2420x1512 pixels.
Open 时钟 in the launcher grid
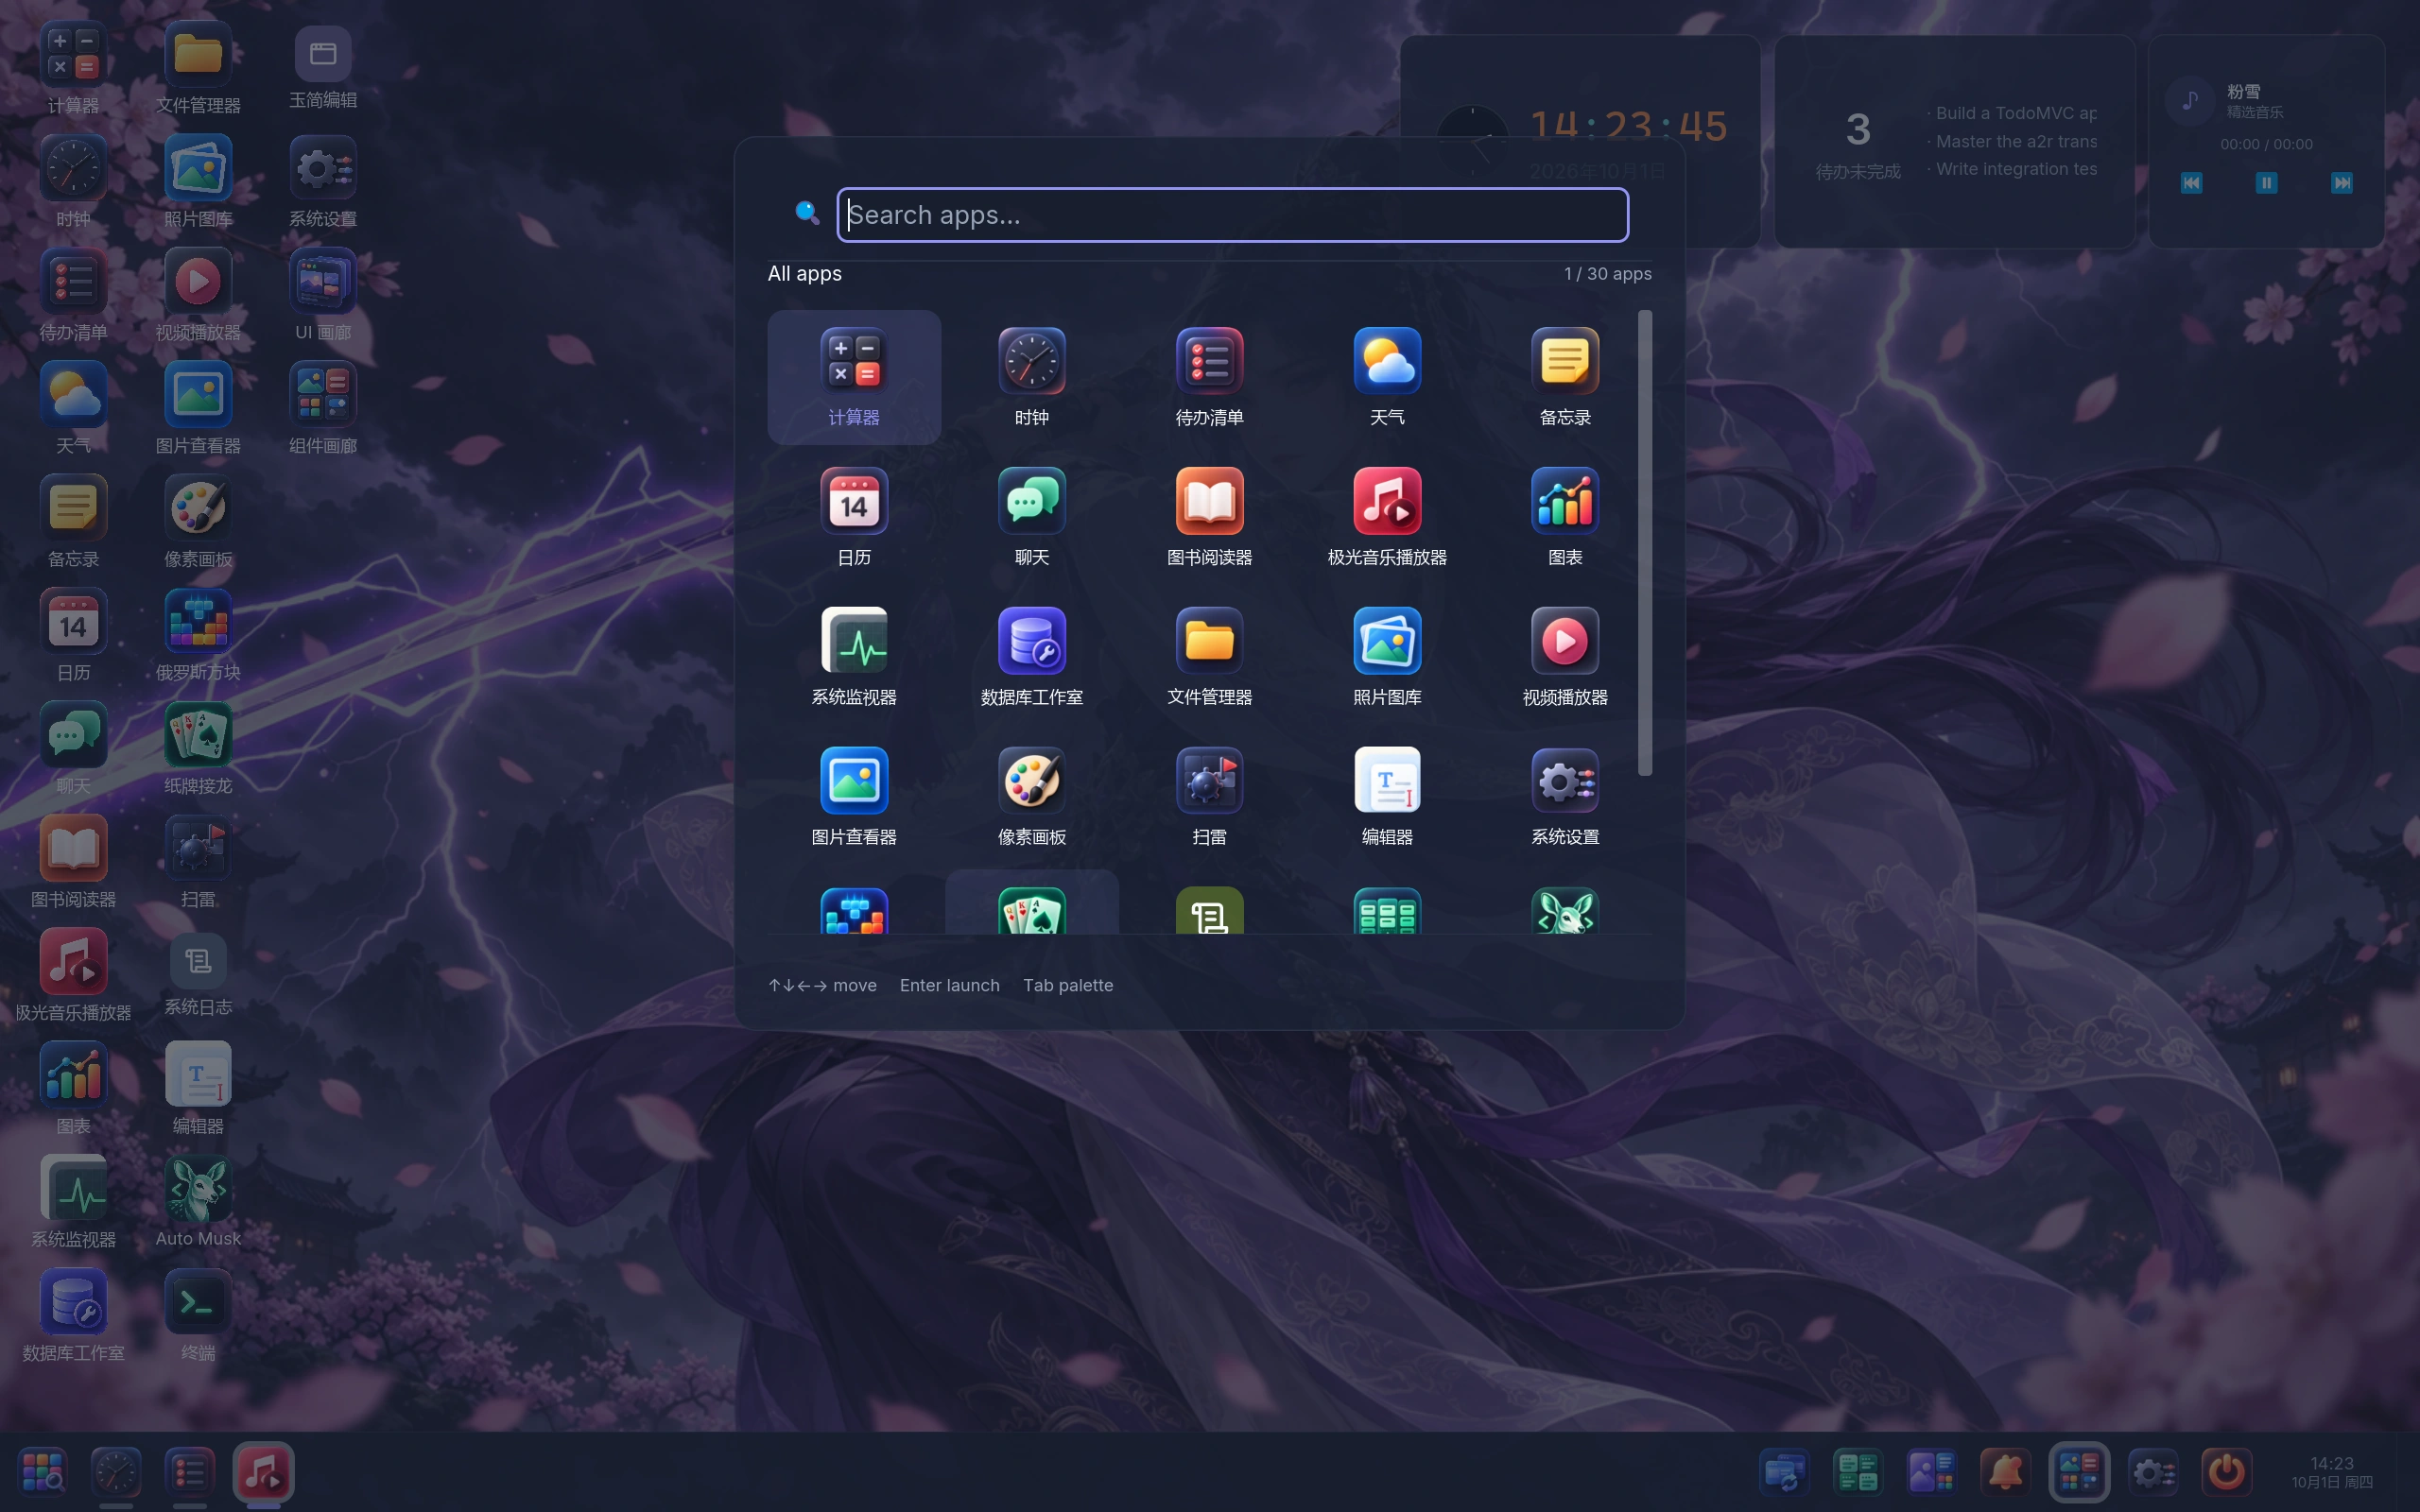pos(1031,377)
